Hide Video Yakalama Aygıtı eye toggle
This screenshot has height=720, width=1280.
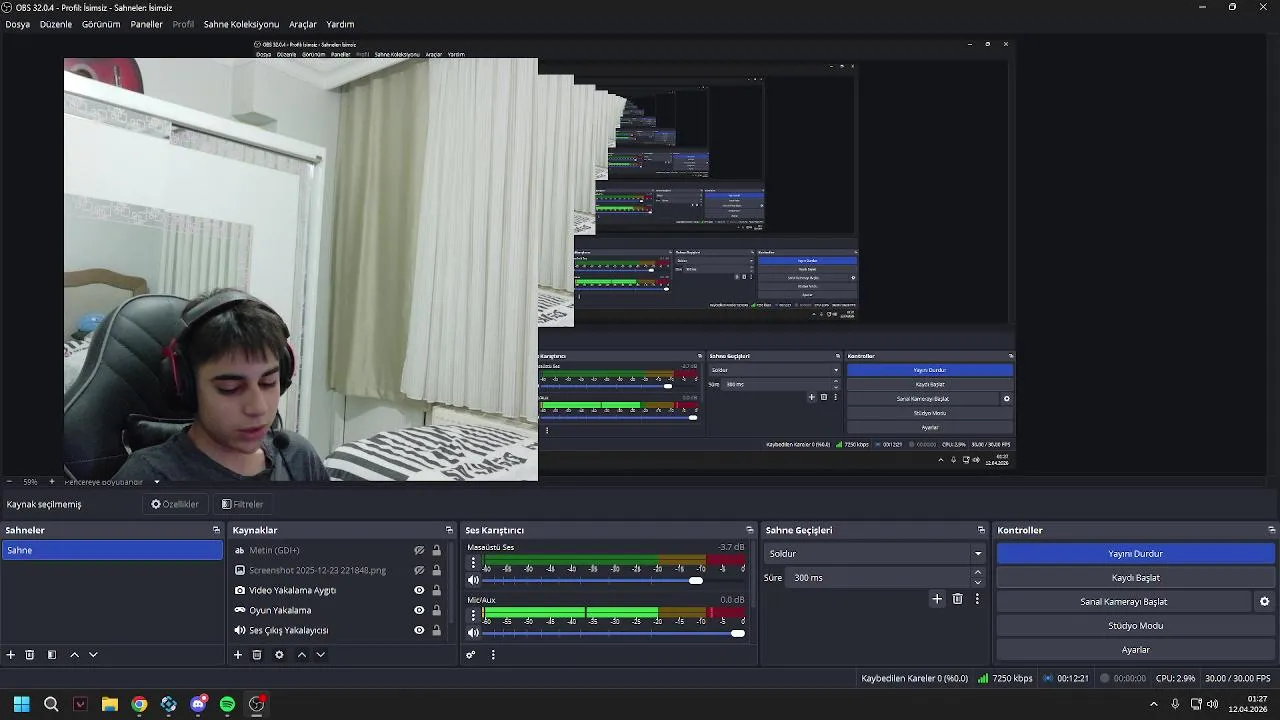[x=420, y=590]
